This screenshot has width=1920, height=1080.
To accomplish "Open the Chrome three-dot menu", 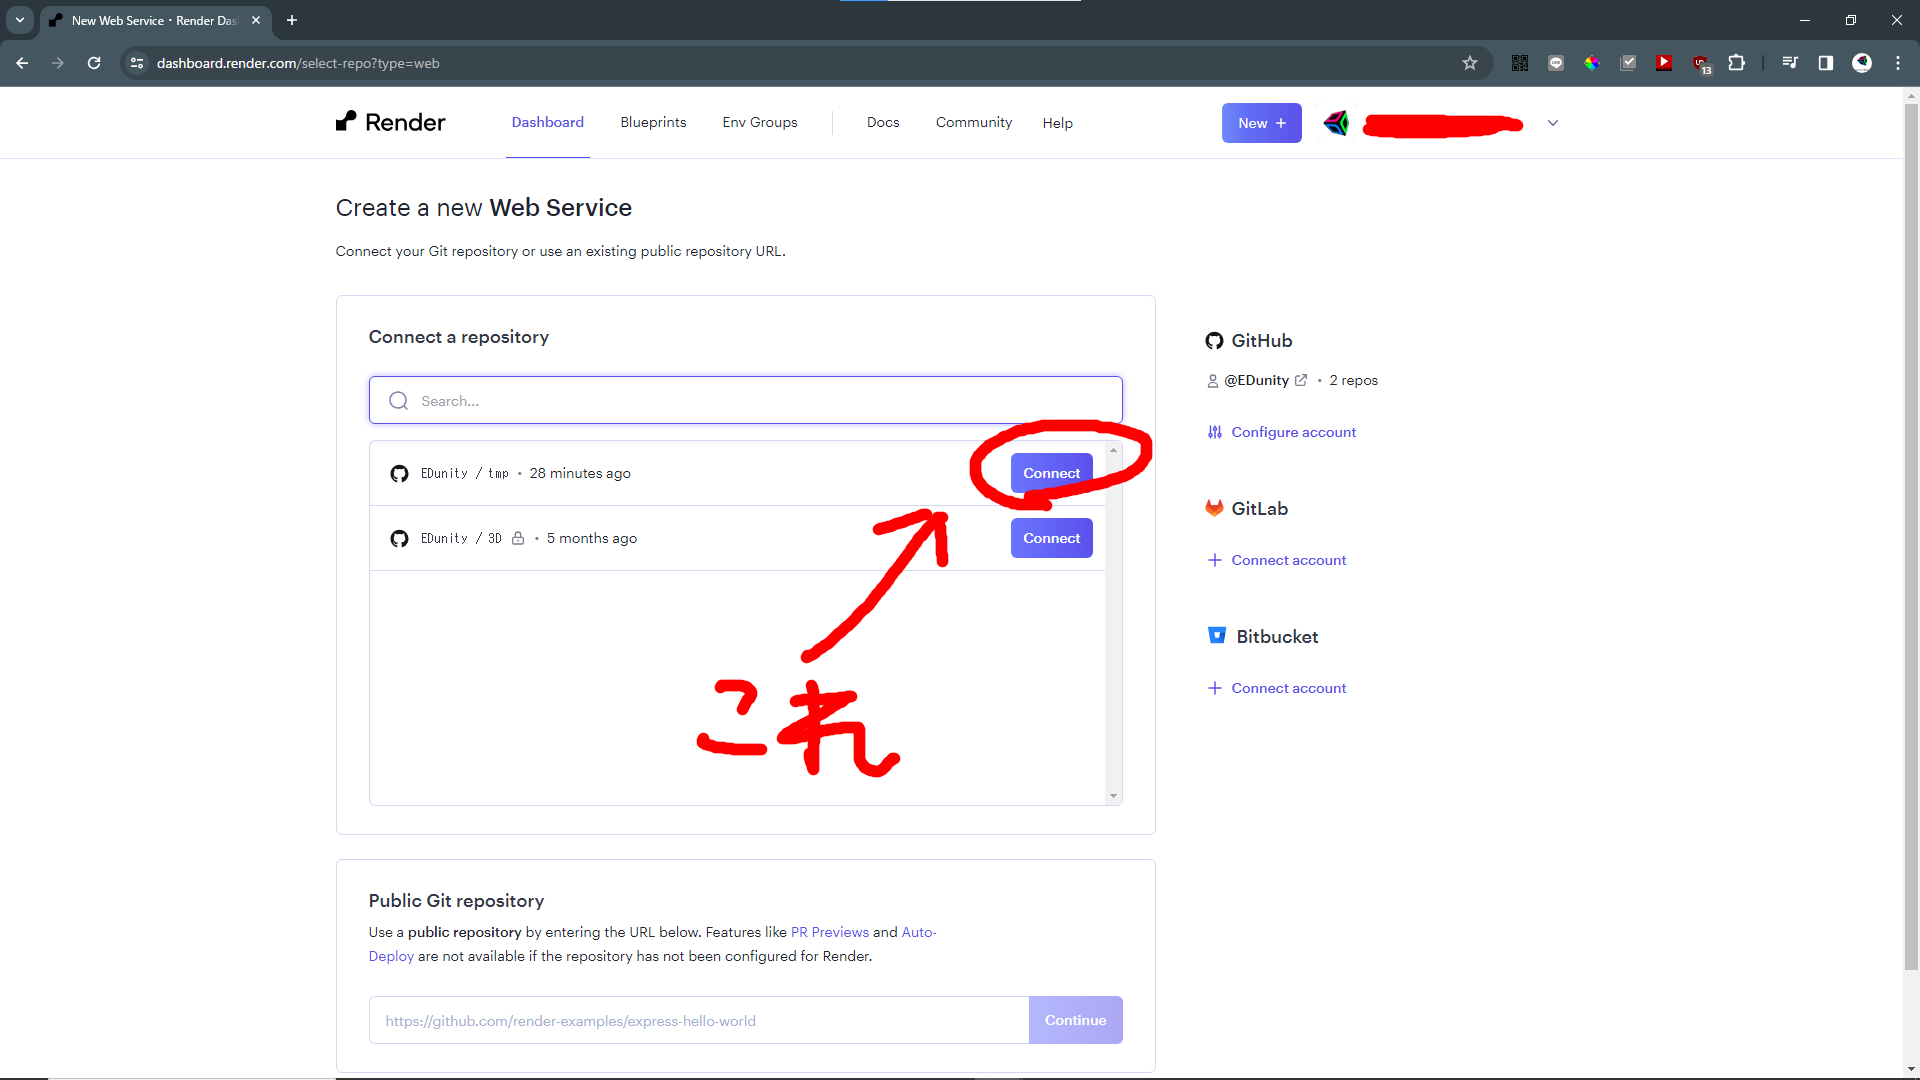I will click(1897, 63).
